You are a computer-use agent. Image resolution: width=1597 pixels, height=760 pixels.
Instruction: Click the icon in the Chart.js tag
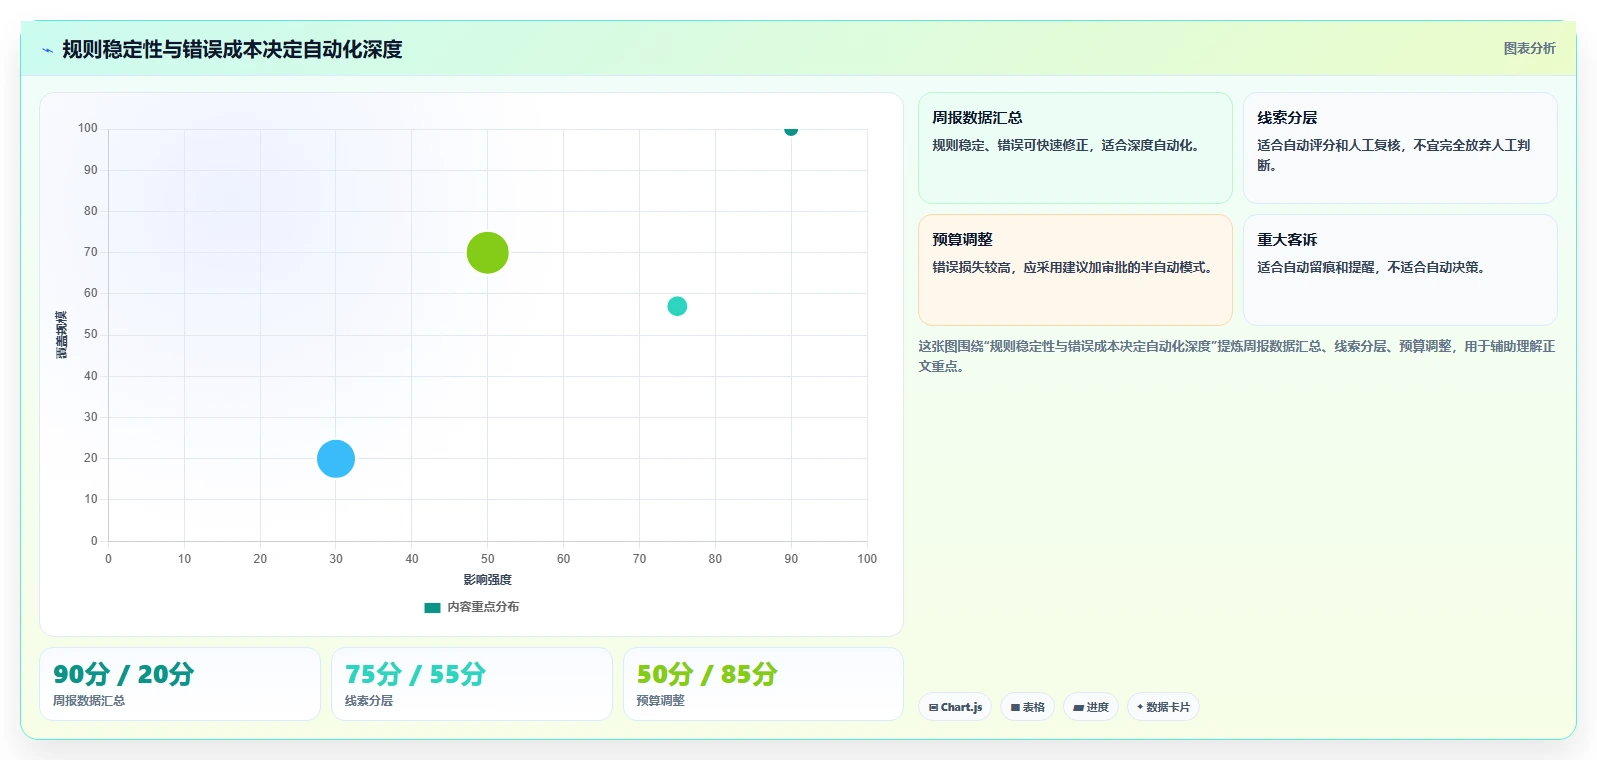[x=934, y=707]
